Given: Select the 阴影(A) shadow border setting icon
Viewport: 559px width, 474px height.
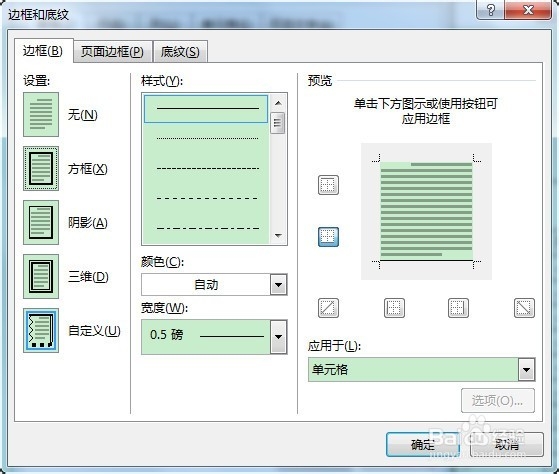Looking at the screenshot, I should click(x=41, y=222).
